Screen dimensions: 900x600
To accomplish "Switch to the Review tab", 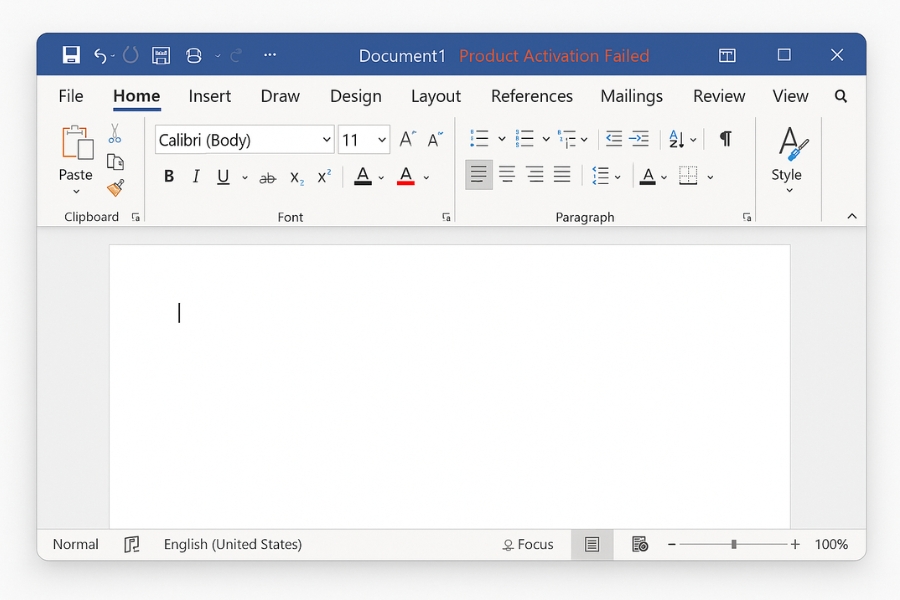I will click(x=719, y=96).
